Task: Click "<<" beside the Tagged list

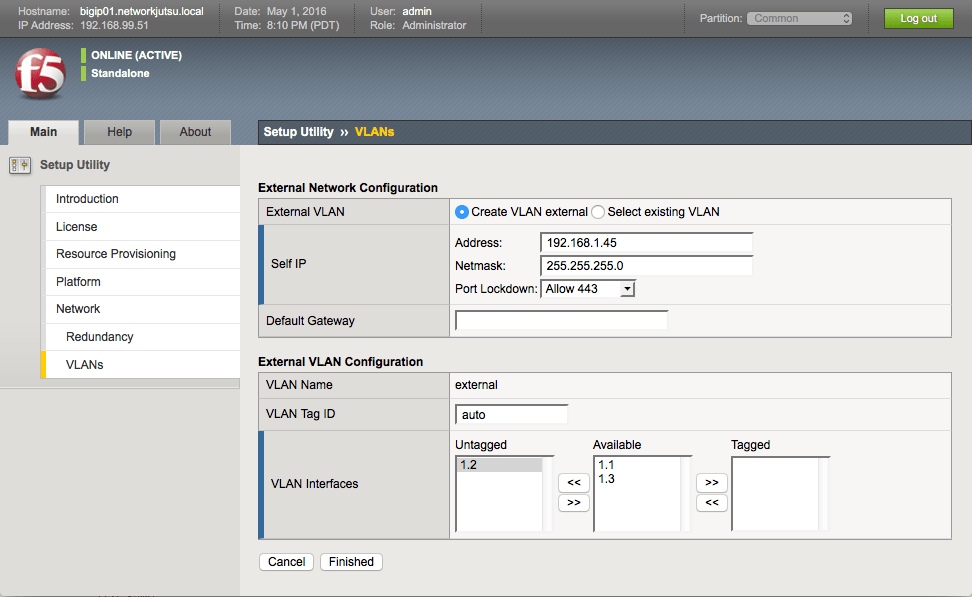Action: pos(711,502)
